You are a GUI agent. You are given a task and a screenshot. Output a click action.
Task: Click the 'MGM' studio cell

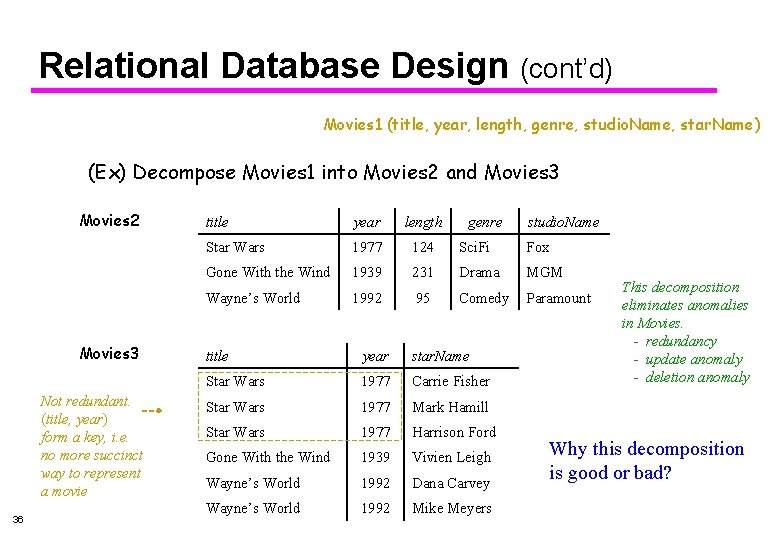pos(544,272)
